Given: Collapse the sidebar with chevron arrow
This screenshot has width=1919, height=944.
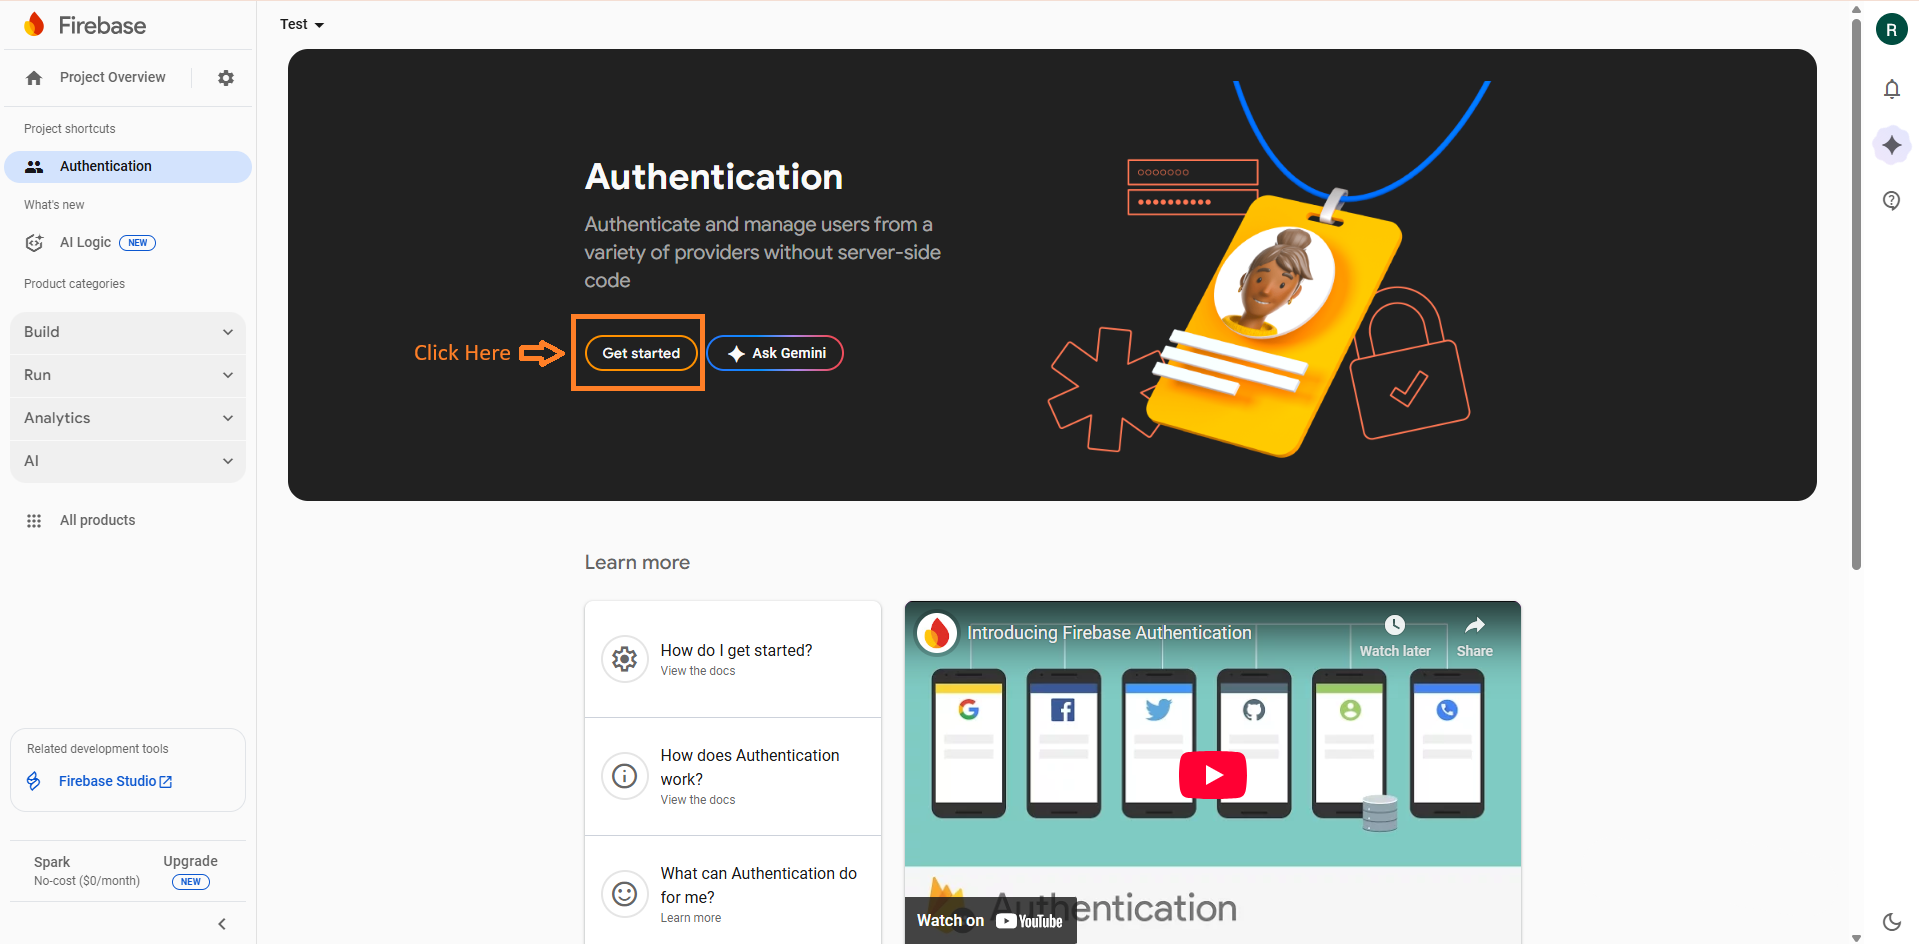Looking at the screenshot, I should click(x=222, y=924).
